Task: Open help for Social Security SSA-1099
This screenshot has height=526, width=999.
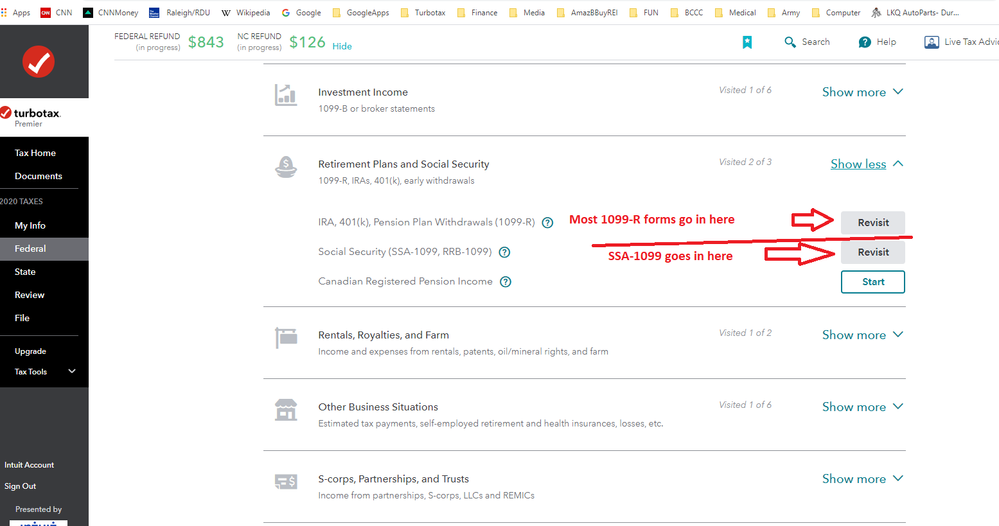Action: (504, 252)
